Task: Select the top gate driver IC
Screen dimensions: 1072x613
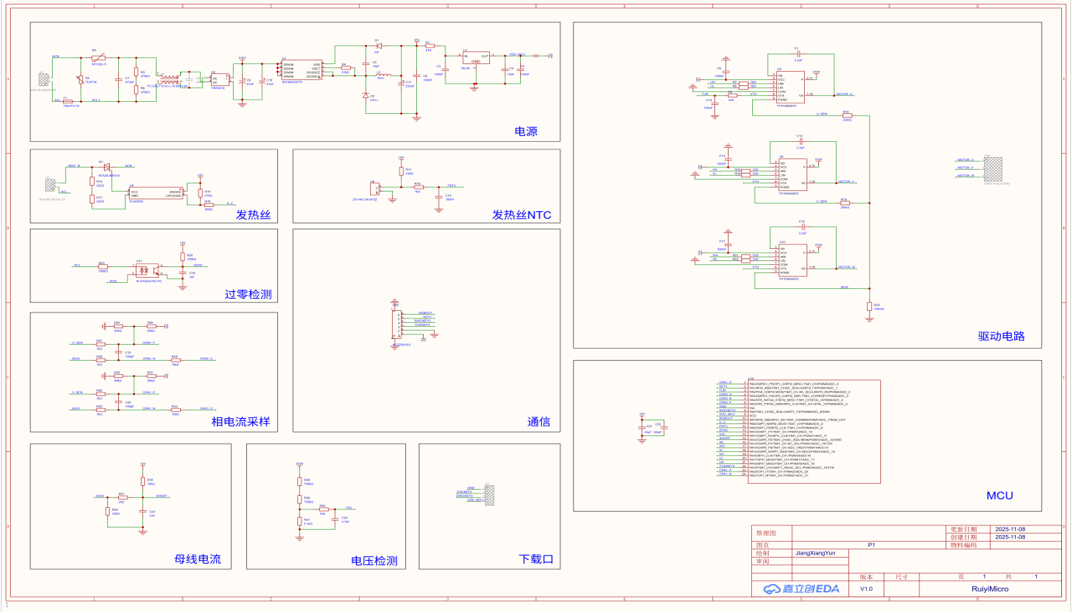Action: coord(790,87)
